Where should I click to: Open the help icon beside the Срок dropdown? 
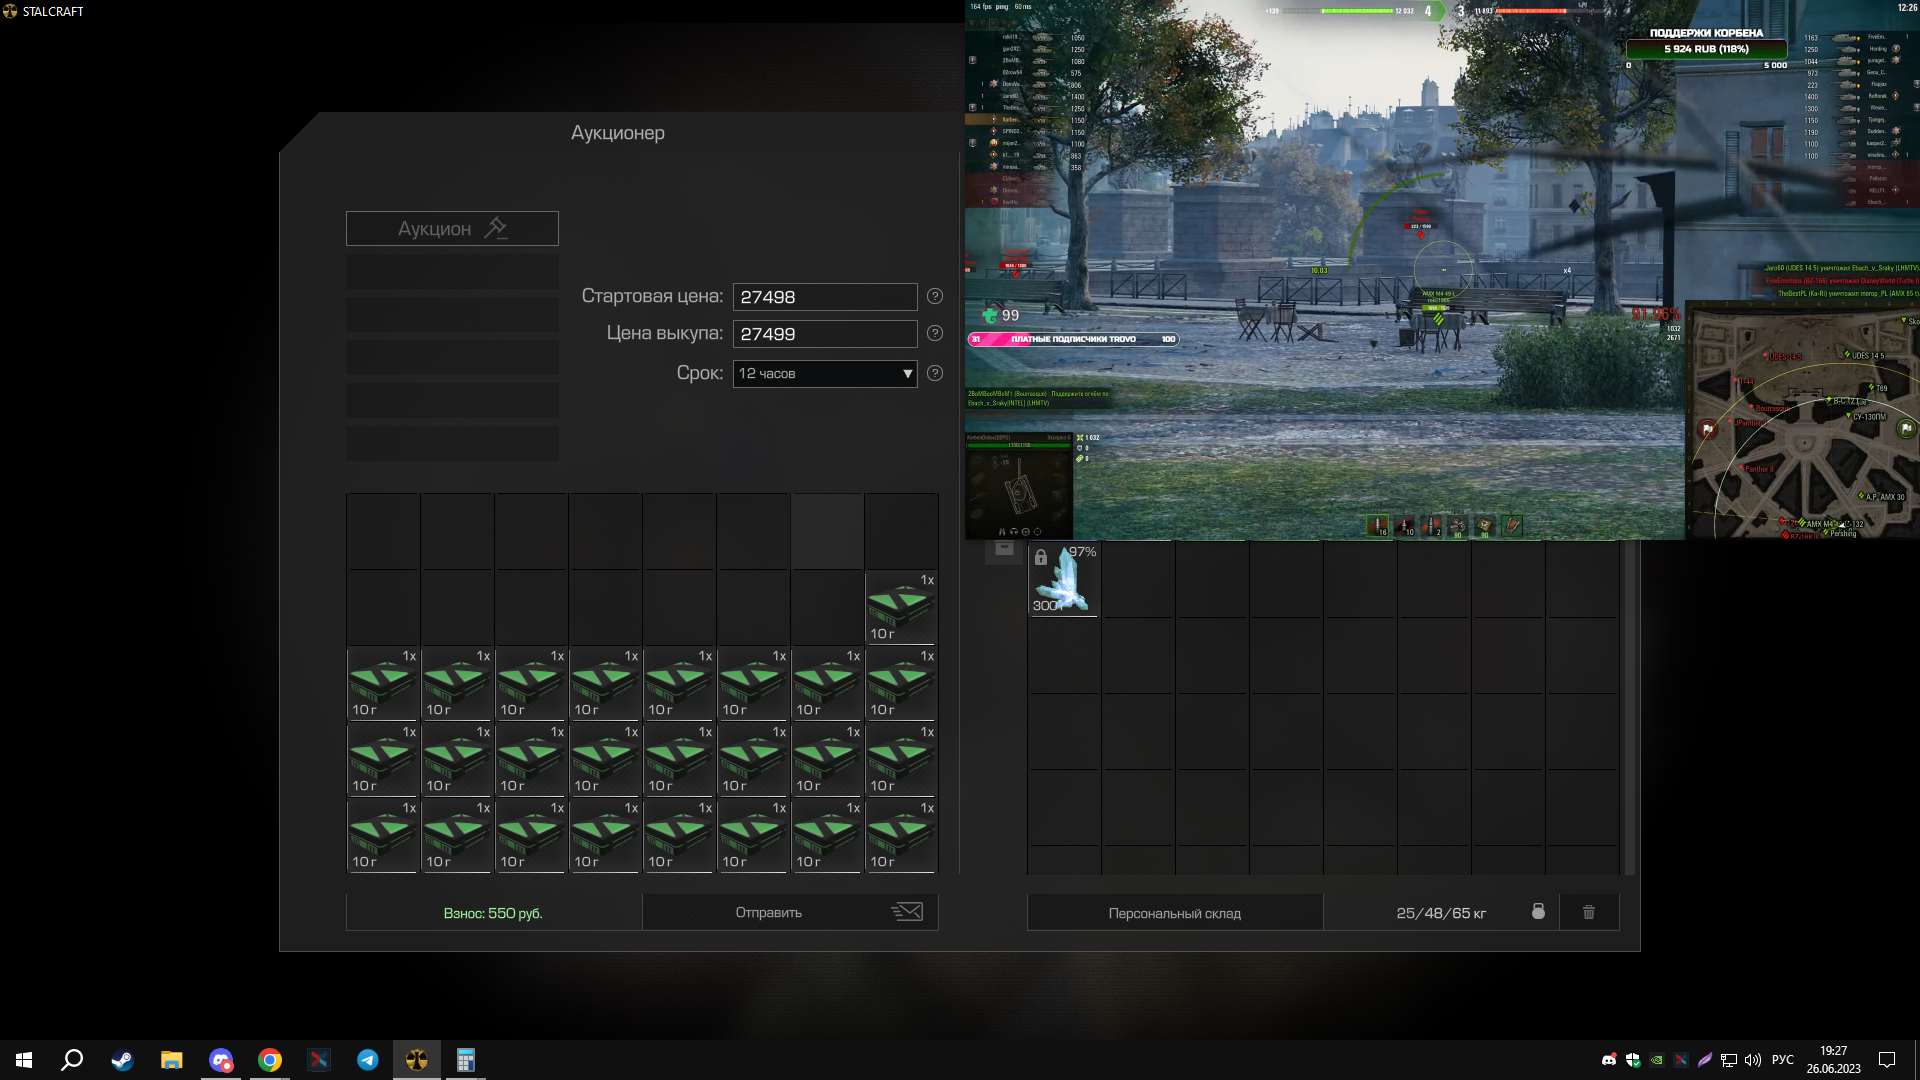(x=935, y=374)
